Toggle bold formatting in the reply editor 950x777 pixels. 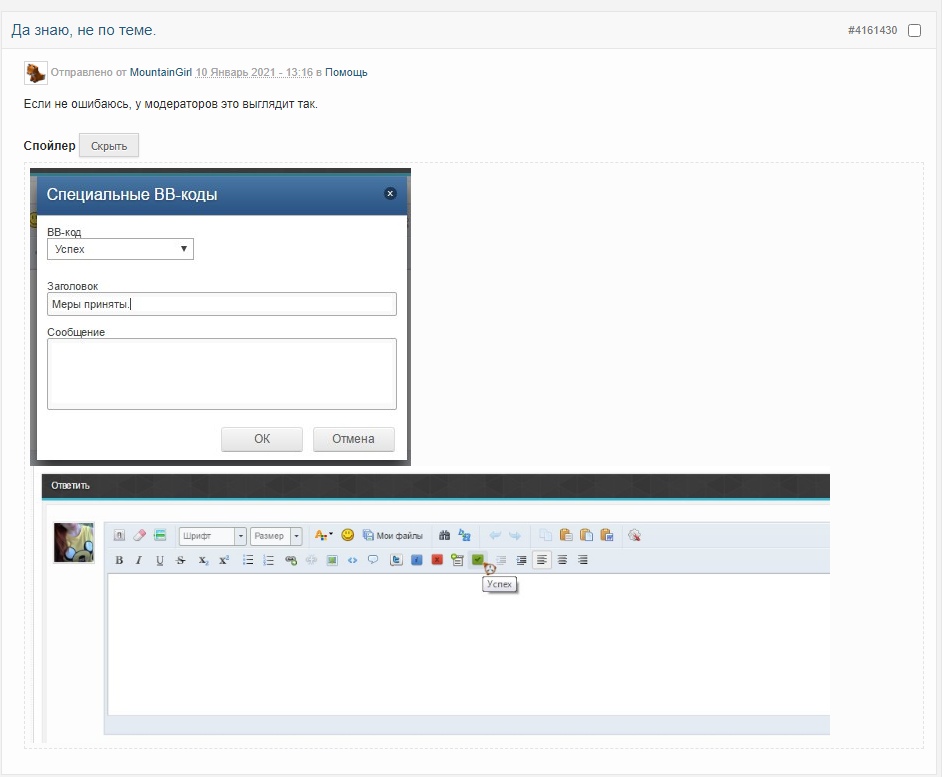[119, 561]
